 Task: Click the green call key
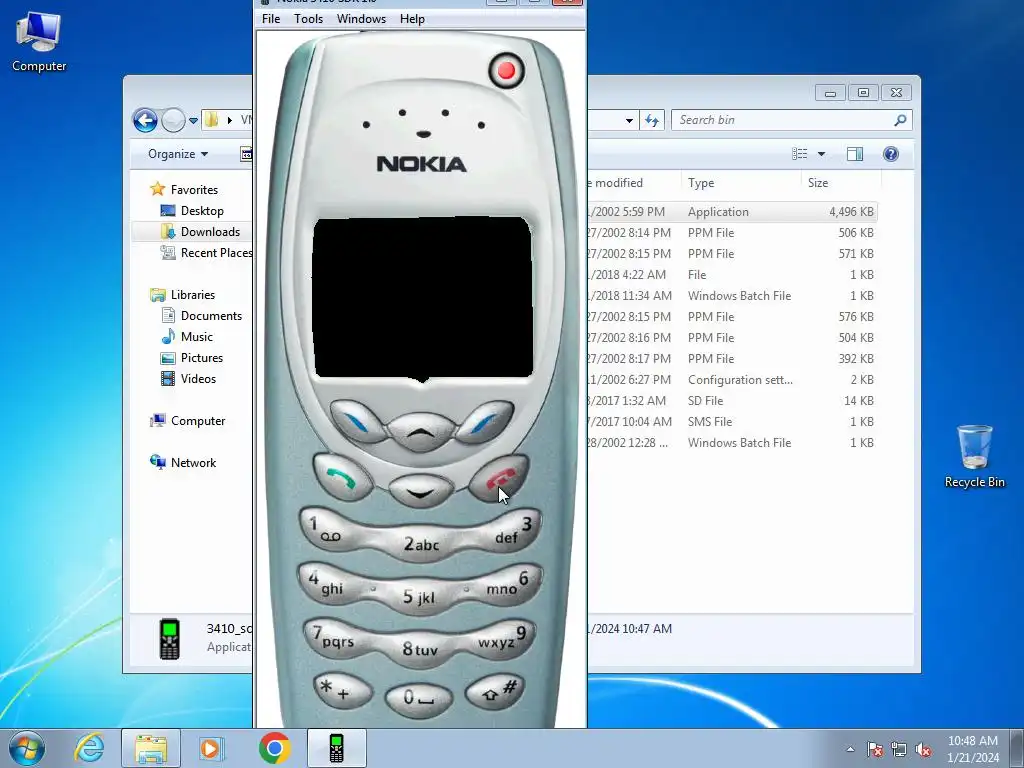coord(342,478)
